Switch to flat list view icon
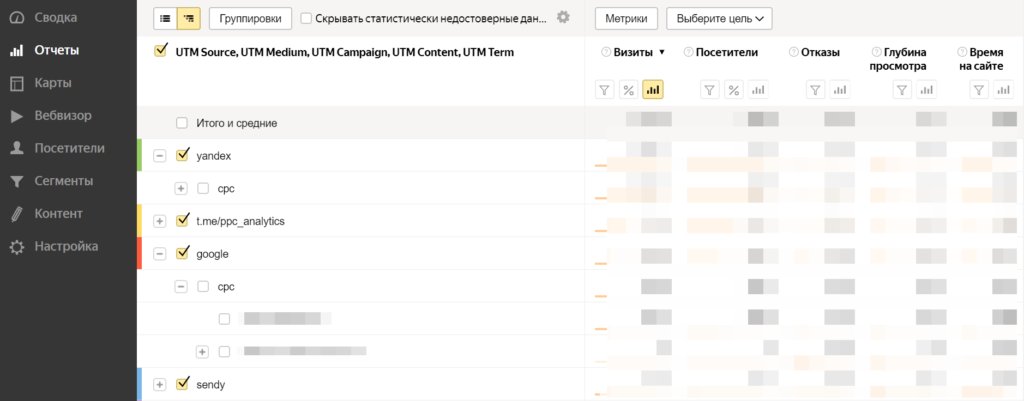Screen dimensions: 1024x401 (165, 18)
